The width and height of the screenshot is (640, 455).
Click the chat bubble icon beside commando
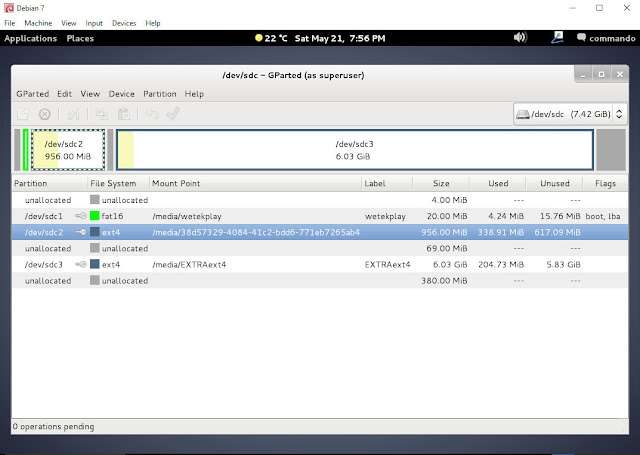tap(581, 38)
